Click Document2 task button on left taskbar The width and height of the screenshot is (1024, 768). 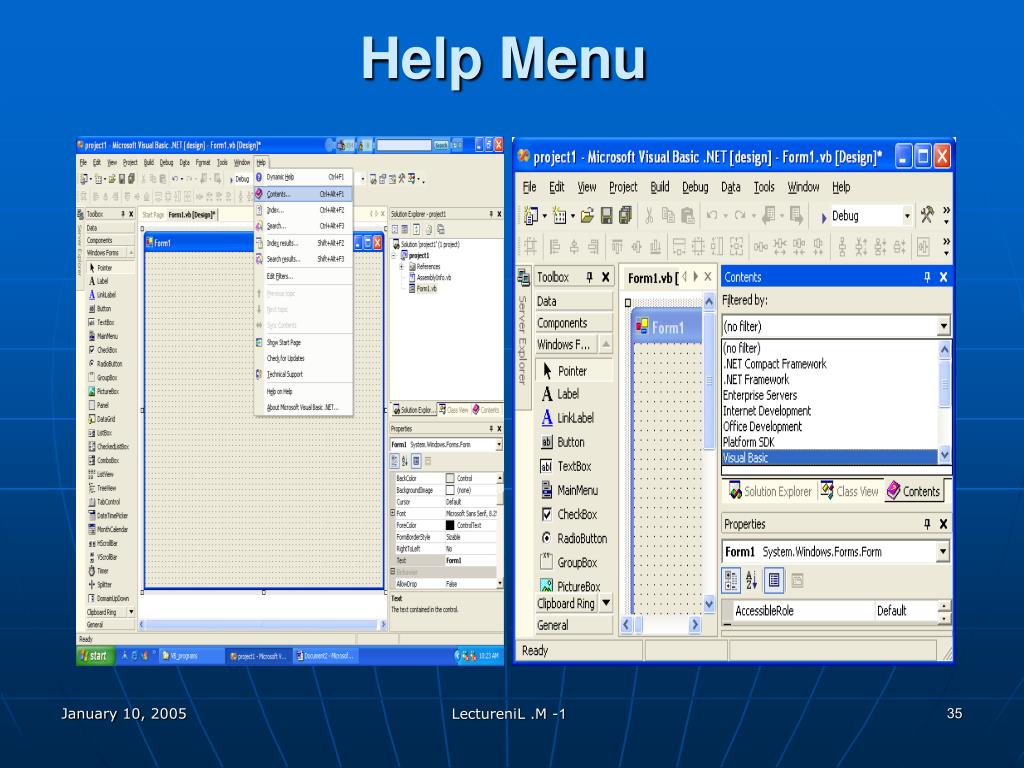pyautogui.click(x=325, y=656)
